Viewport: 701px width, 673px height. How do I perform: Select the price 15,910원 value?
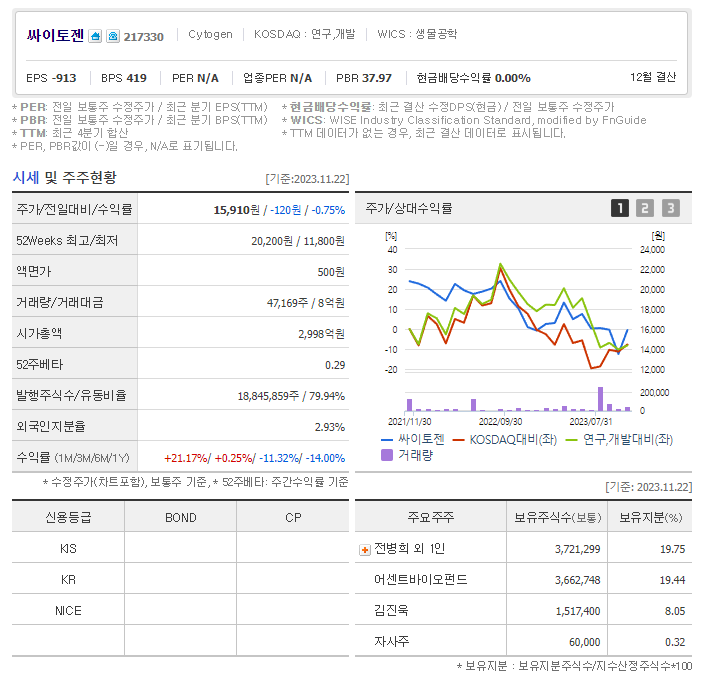click(x=236, y=210)
